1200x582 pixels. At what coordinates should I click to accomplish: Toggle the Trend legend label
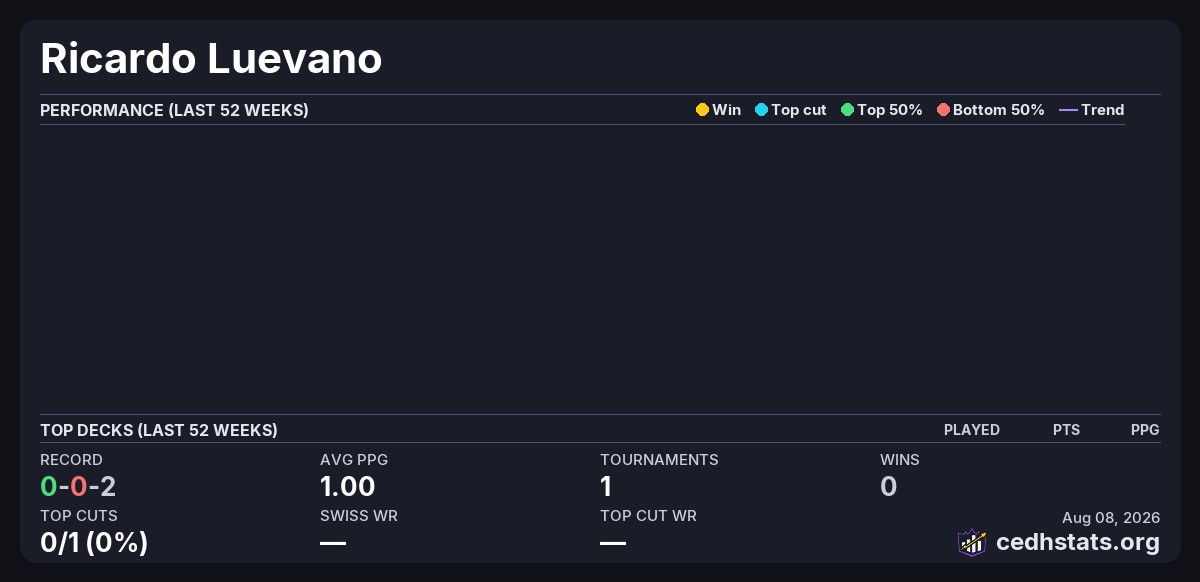coord(1103,110)
